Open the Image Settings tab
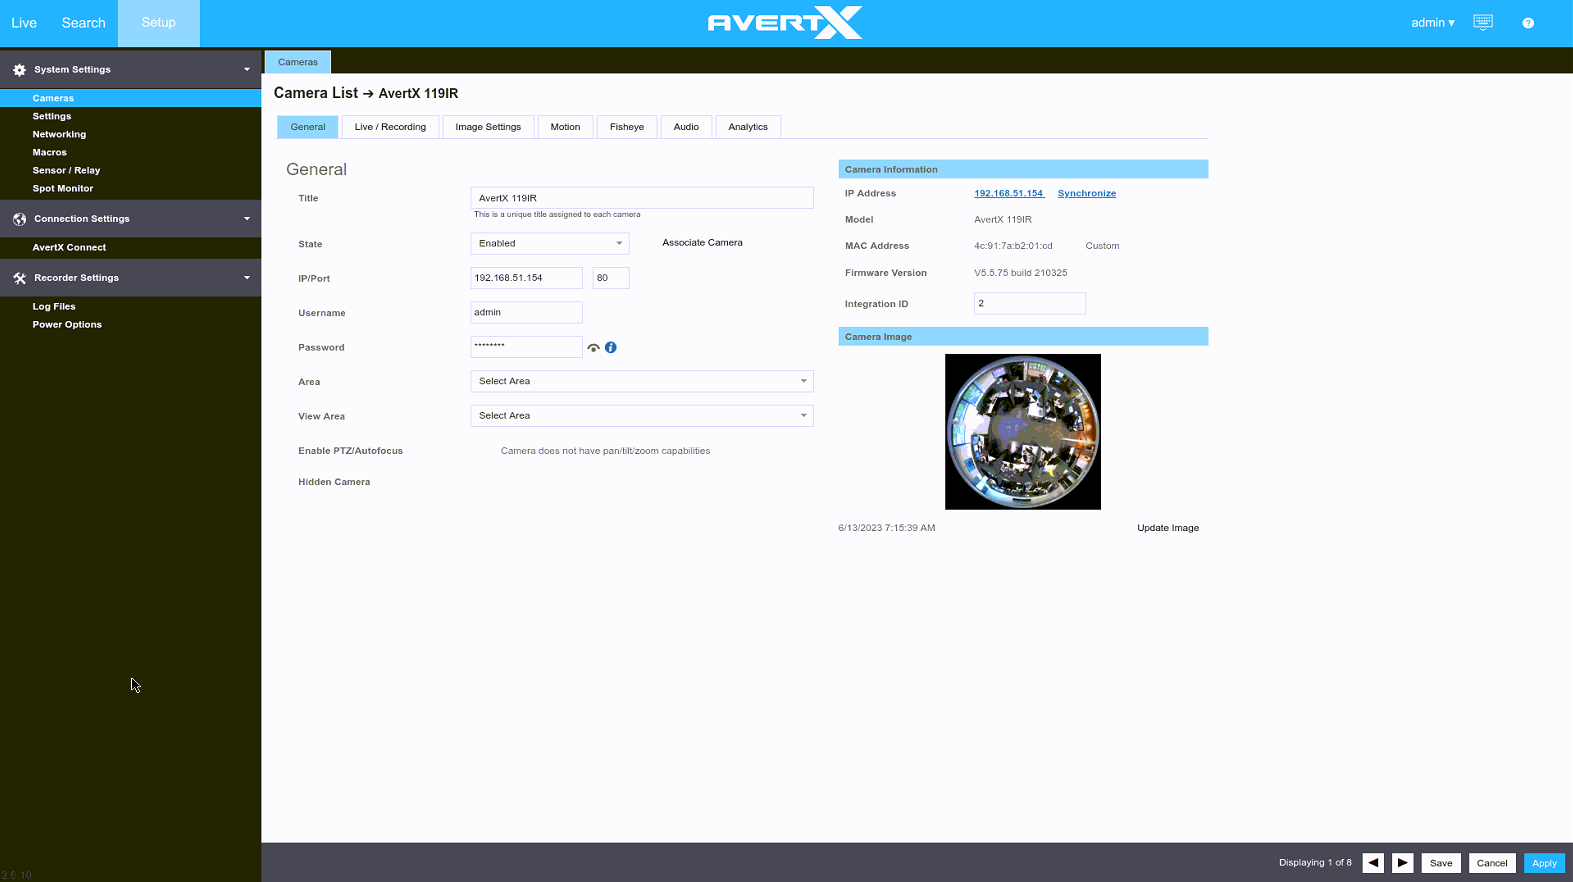 (488, 127)
